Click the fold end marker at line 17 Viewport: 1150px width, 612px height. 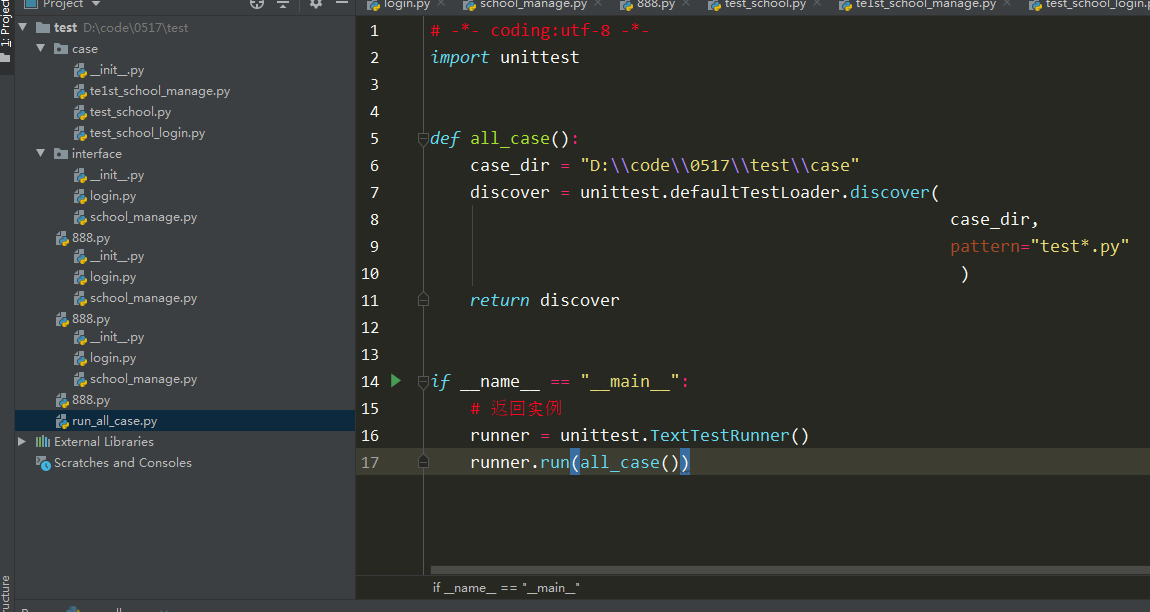[423, 462]
